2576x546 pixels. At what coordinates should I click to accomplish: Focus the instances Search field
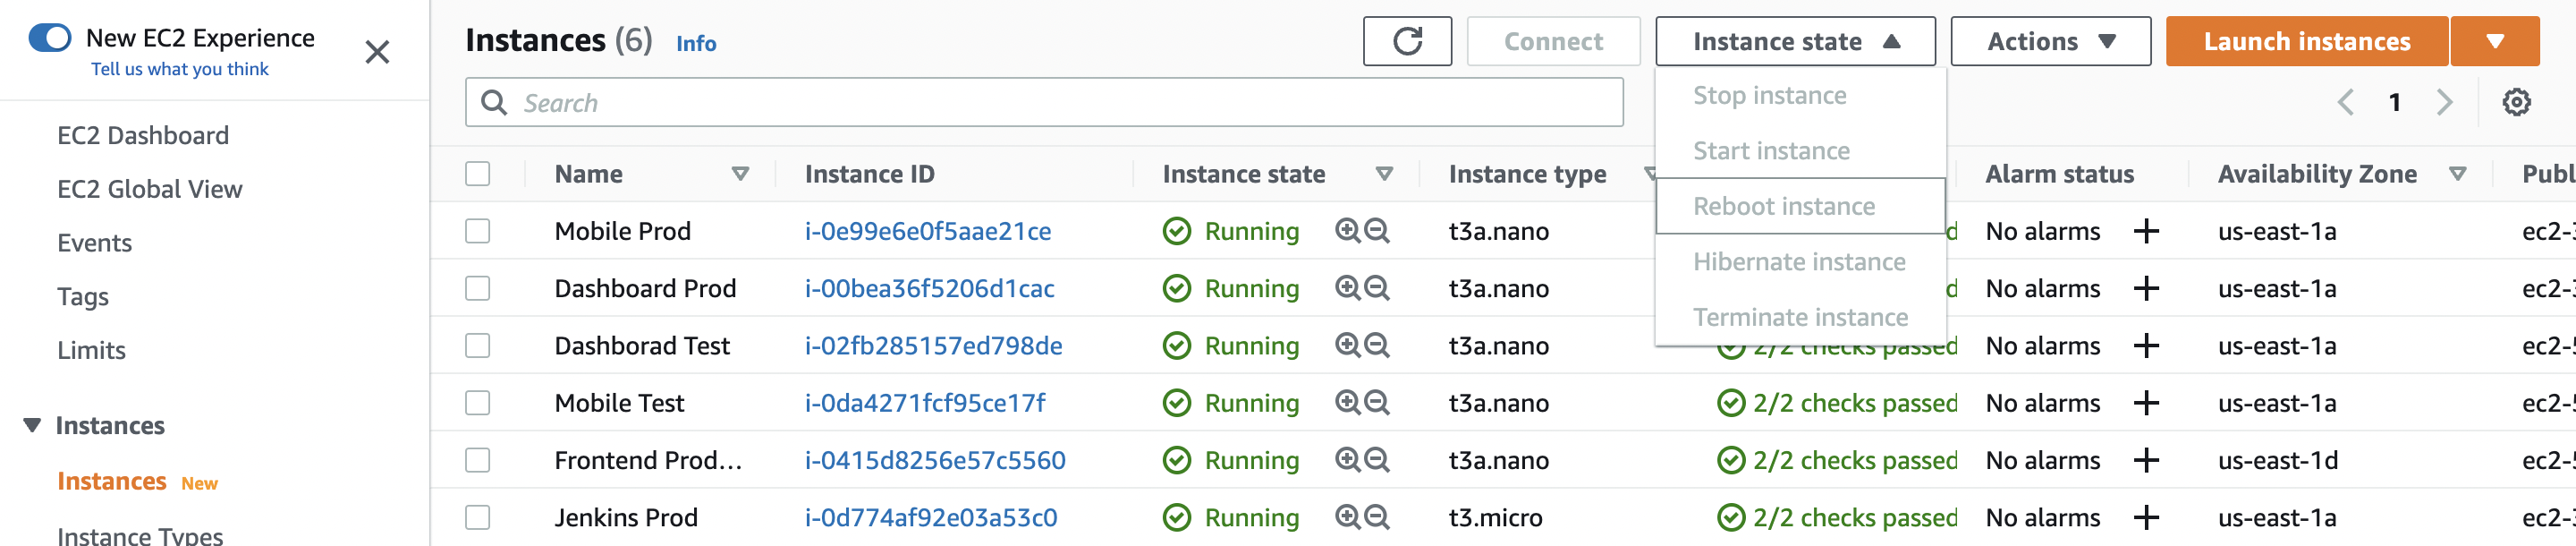point(1044,102)
